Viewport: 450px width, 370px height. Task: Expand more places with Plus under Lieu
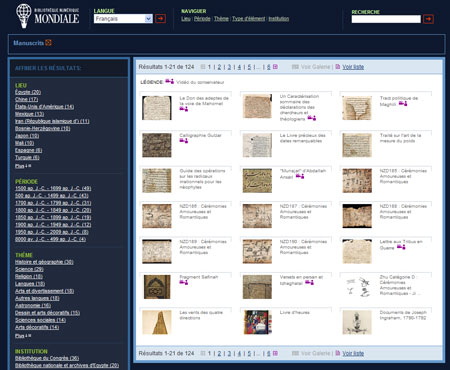click(23, 166)
